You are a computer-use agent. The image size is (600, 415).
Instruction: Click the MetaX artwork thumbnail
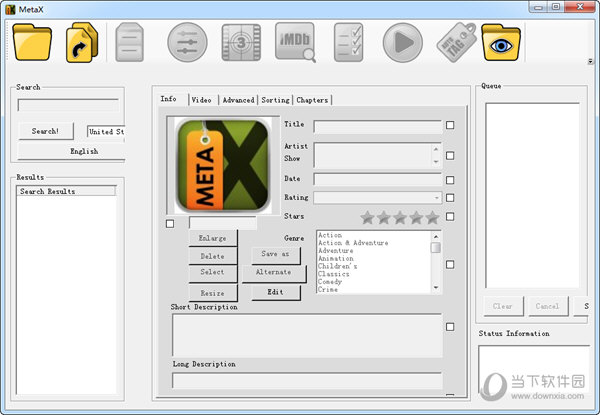pyautogui.click(x=223, y=165)
